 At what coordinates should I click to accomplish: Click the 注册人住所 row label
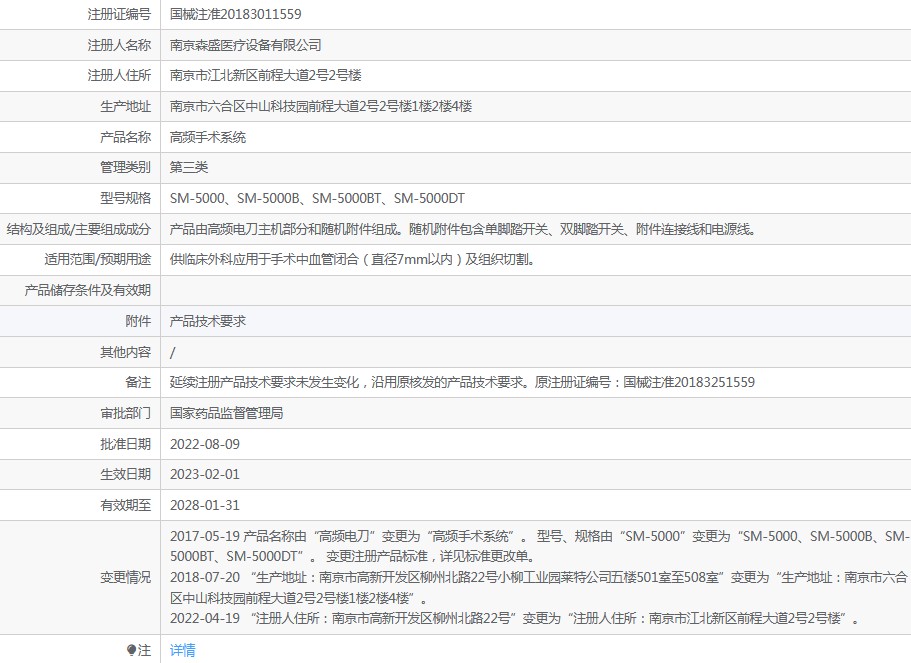coord(119,75)
